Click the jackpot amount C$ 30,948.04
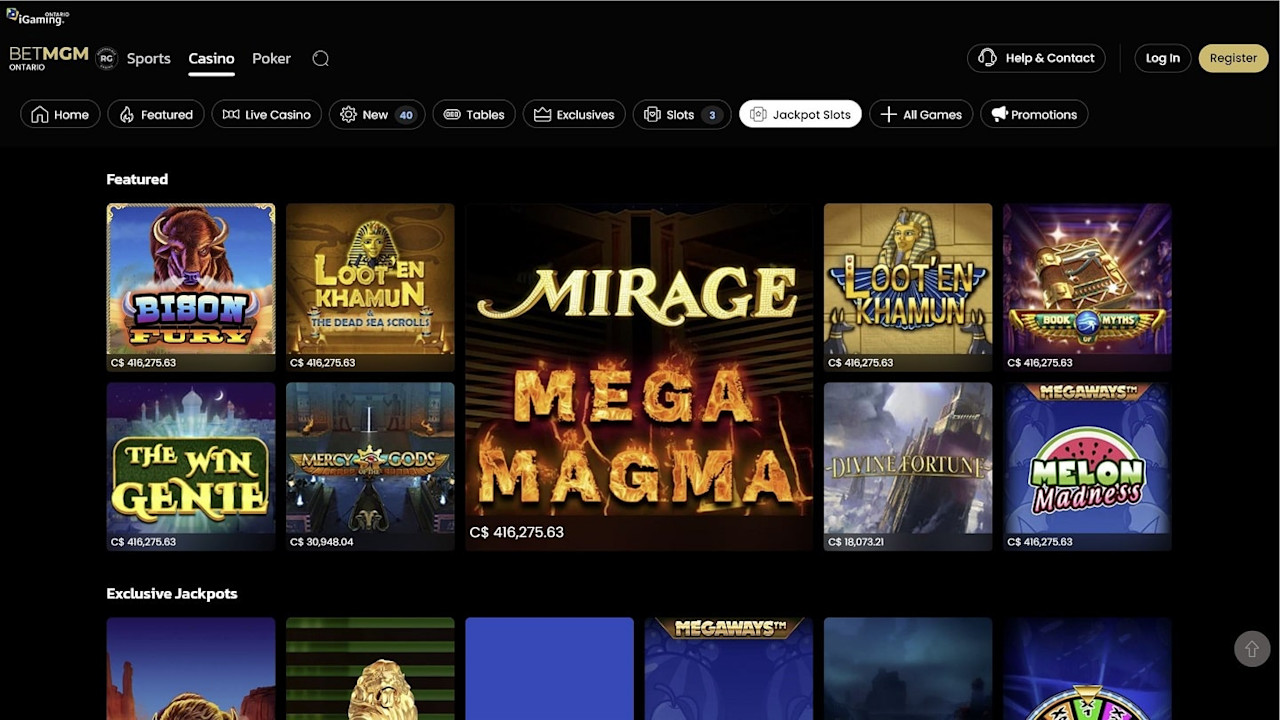Image resolution: width=1280 pixels, height=720 pixels. 321,542
